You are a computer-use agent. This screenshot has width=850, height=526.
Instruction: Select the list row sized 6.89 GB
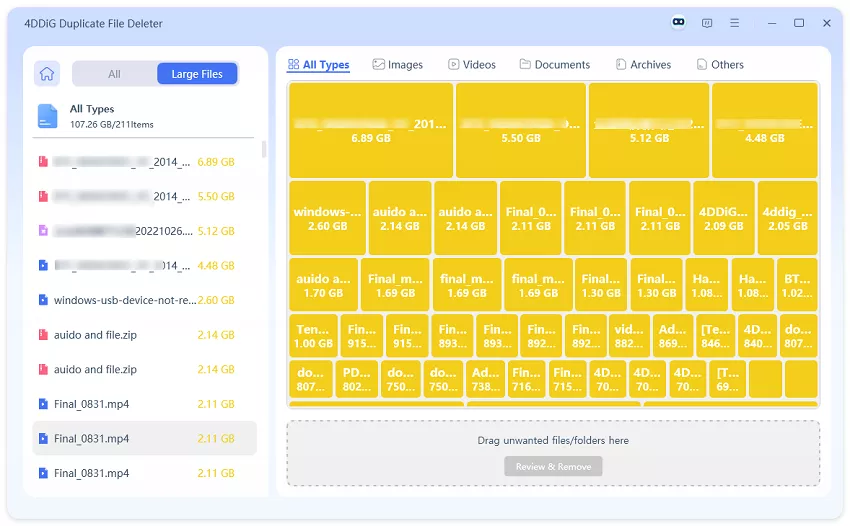[145, 162]
